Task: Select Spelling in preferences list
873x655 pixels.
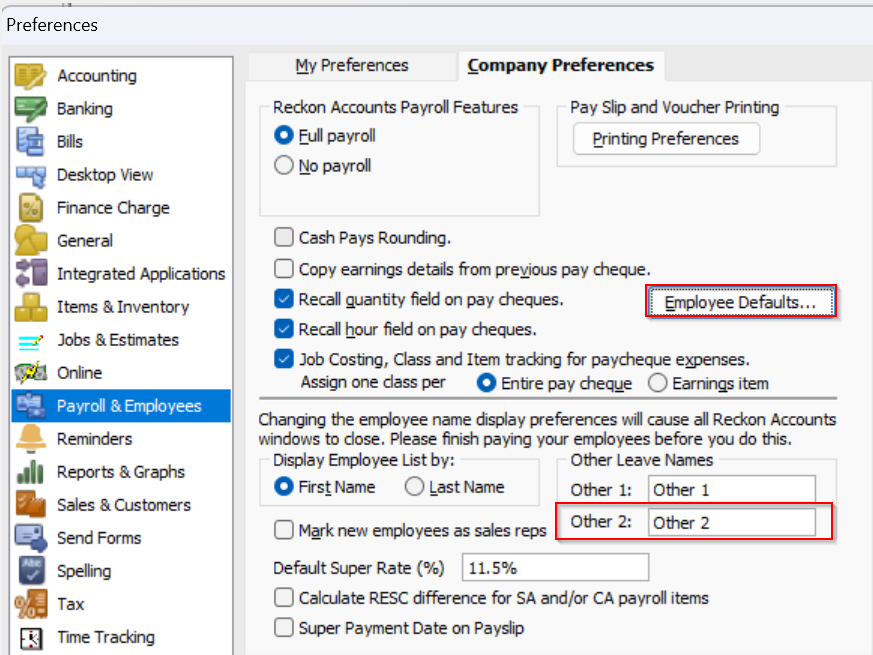Action: [x=84, y=571]
